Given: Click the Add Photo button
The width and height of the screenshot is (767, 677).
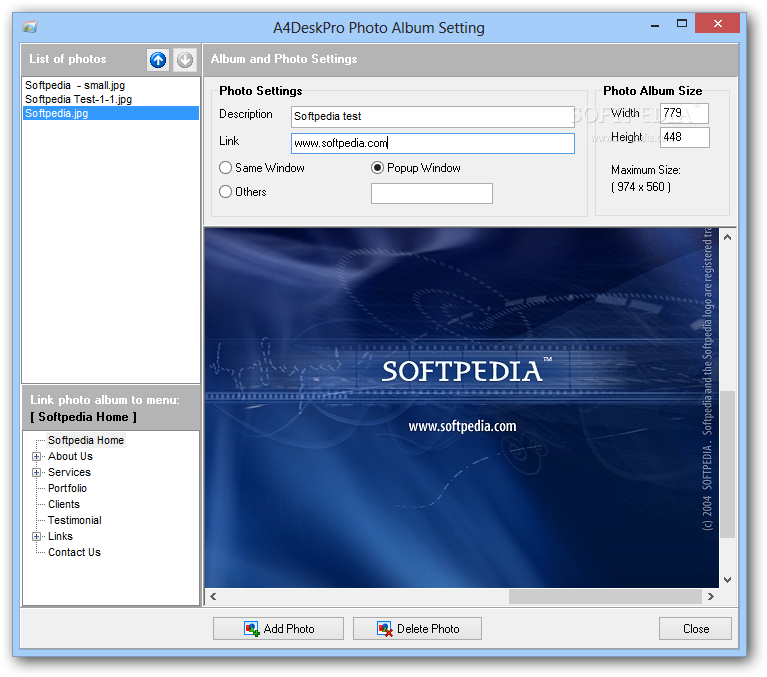Looking at the screenshot, I should 278,629.
